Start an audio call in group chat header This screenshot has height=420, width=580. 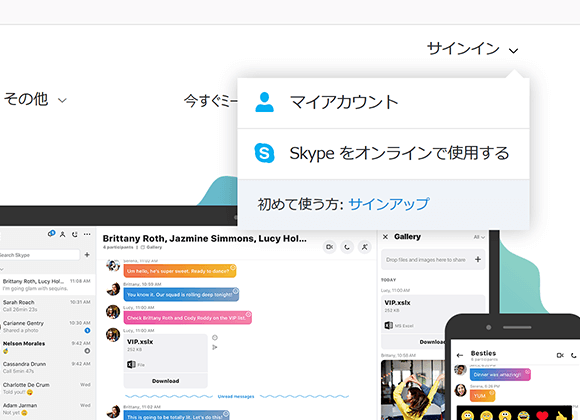[x=347, y=247]
